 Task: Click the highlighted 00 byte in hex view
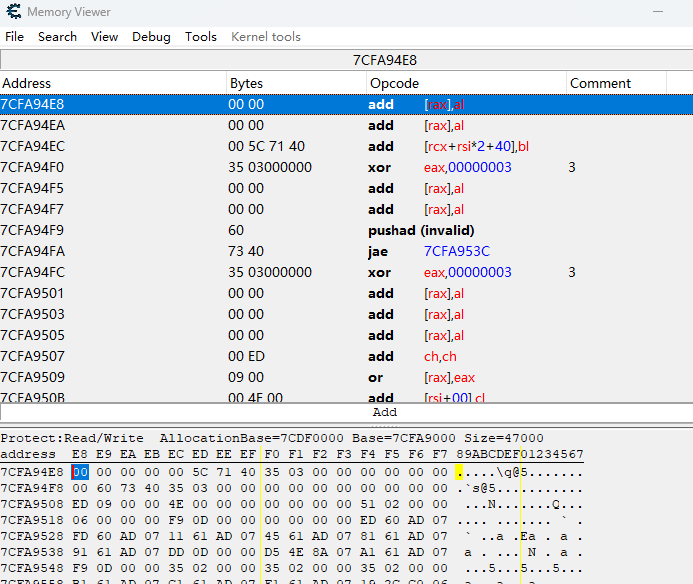(80, 472)
